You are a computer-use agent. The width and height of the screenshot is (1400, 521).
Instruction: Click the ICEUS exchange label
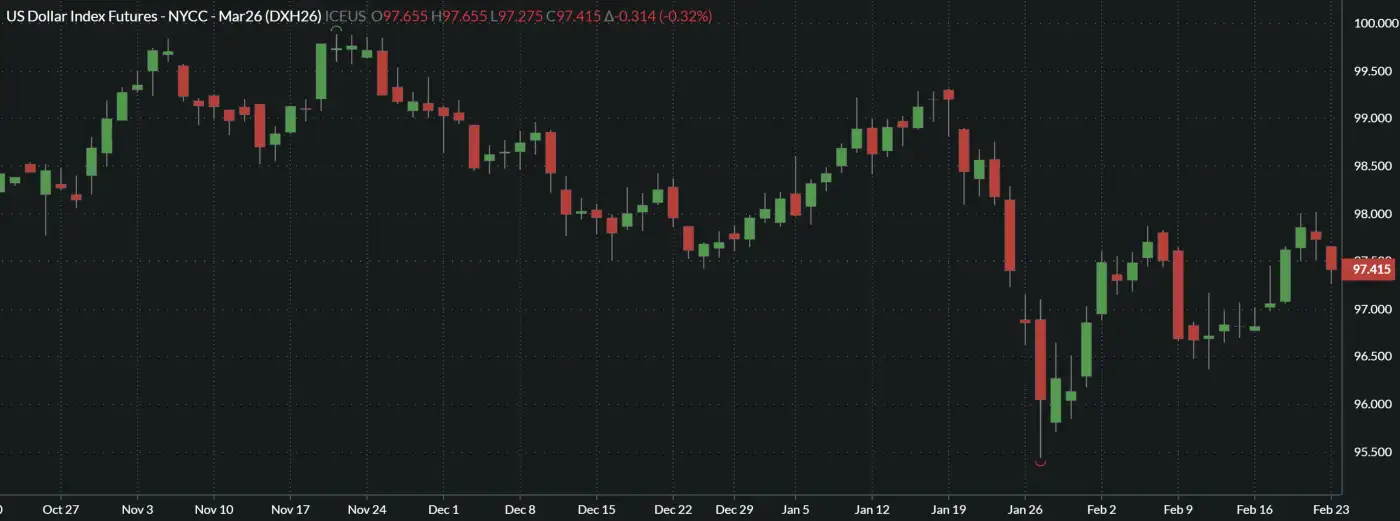(x=346, y=17)
